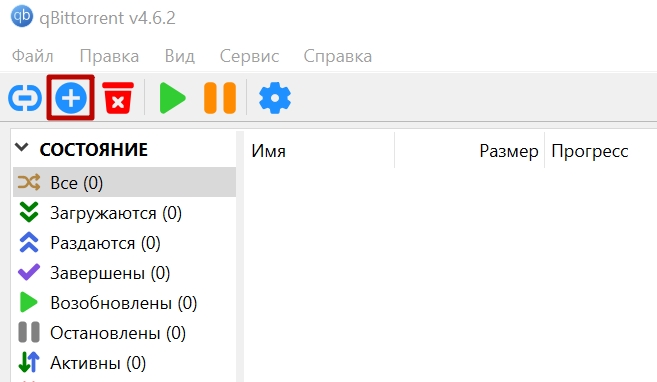Click the orange pause button in toolbar
657x382 pixels.
pyautogui.click(x=220, y=98)
